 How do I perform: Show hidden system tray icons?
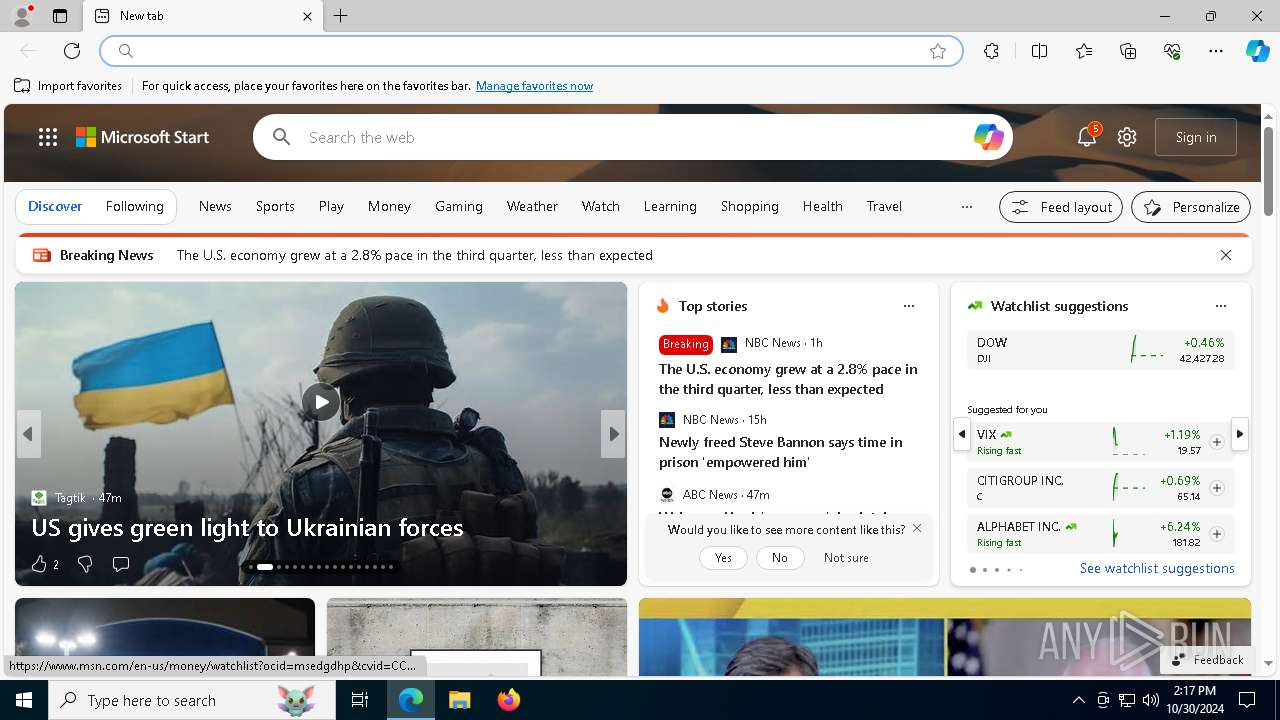(x=1078, y=700)
